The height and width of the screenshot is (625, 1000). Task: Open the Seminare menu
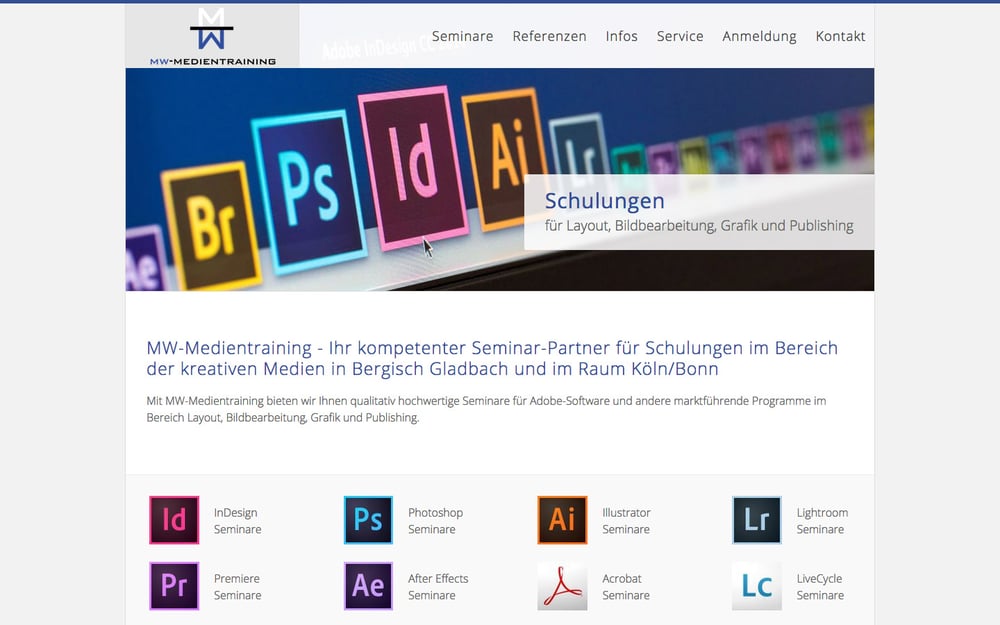click(x=462, y=36)
